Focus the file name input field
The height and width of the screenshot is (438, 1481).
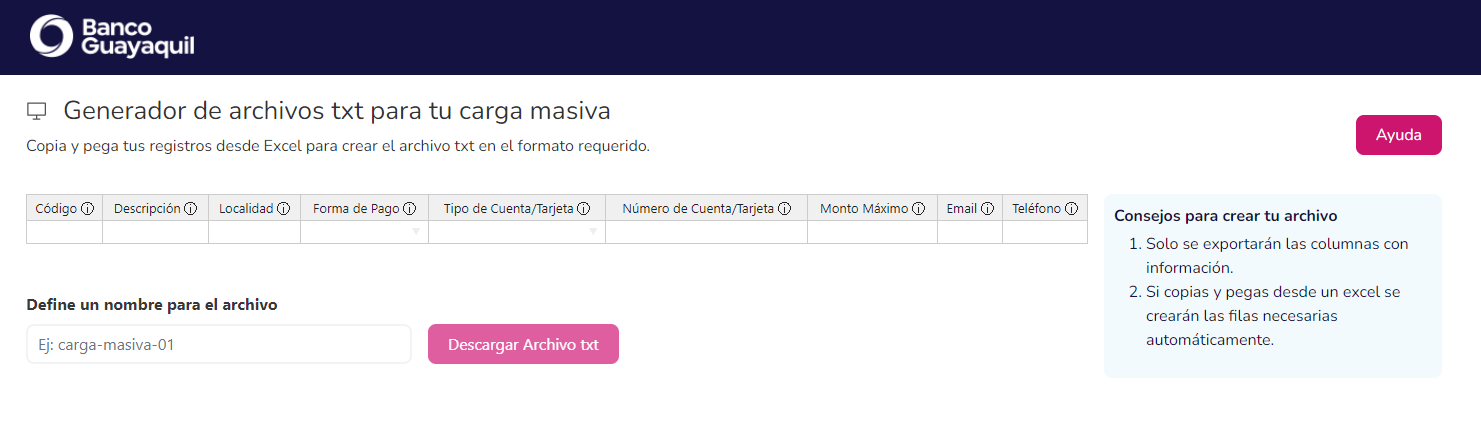[x=219, y=344]
